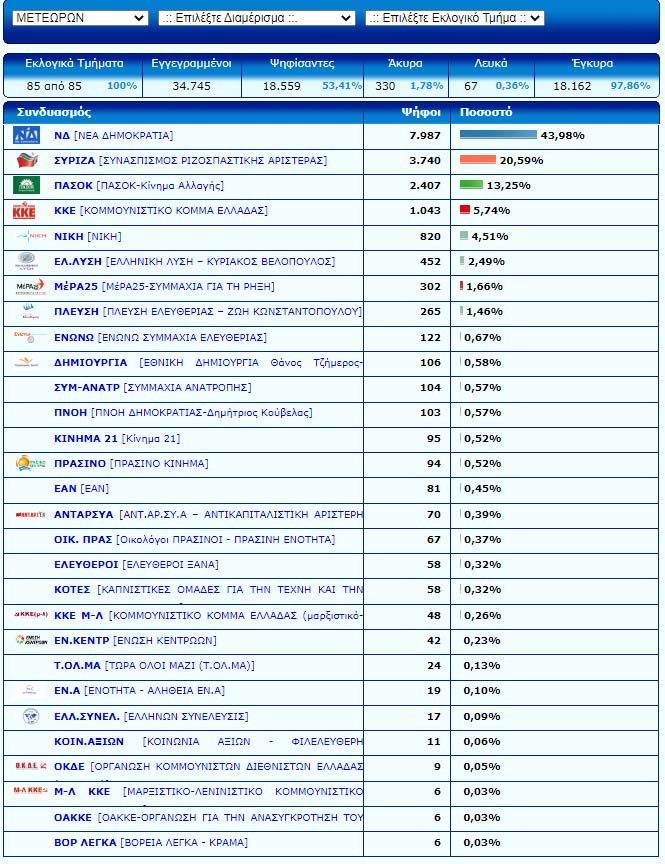Open the Τ.ΟΛ.ΜΑ party link
The image size is (665, 864).
[x=154, y=665]
